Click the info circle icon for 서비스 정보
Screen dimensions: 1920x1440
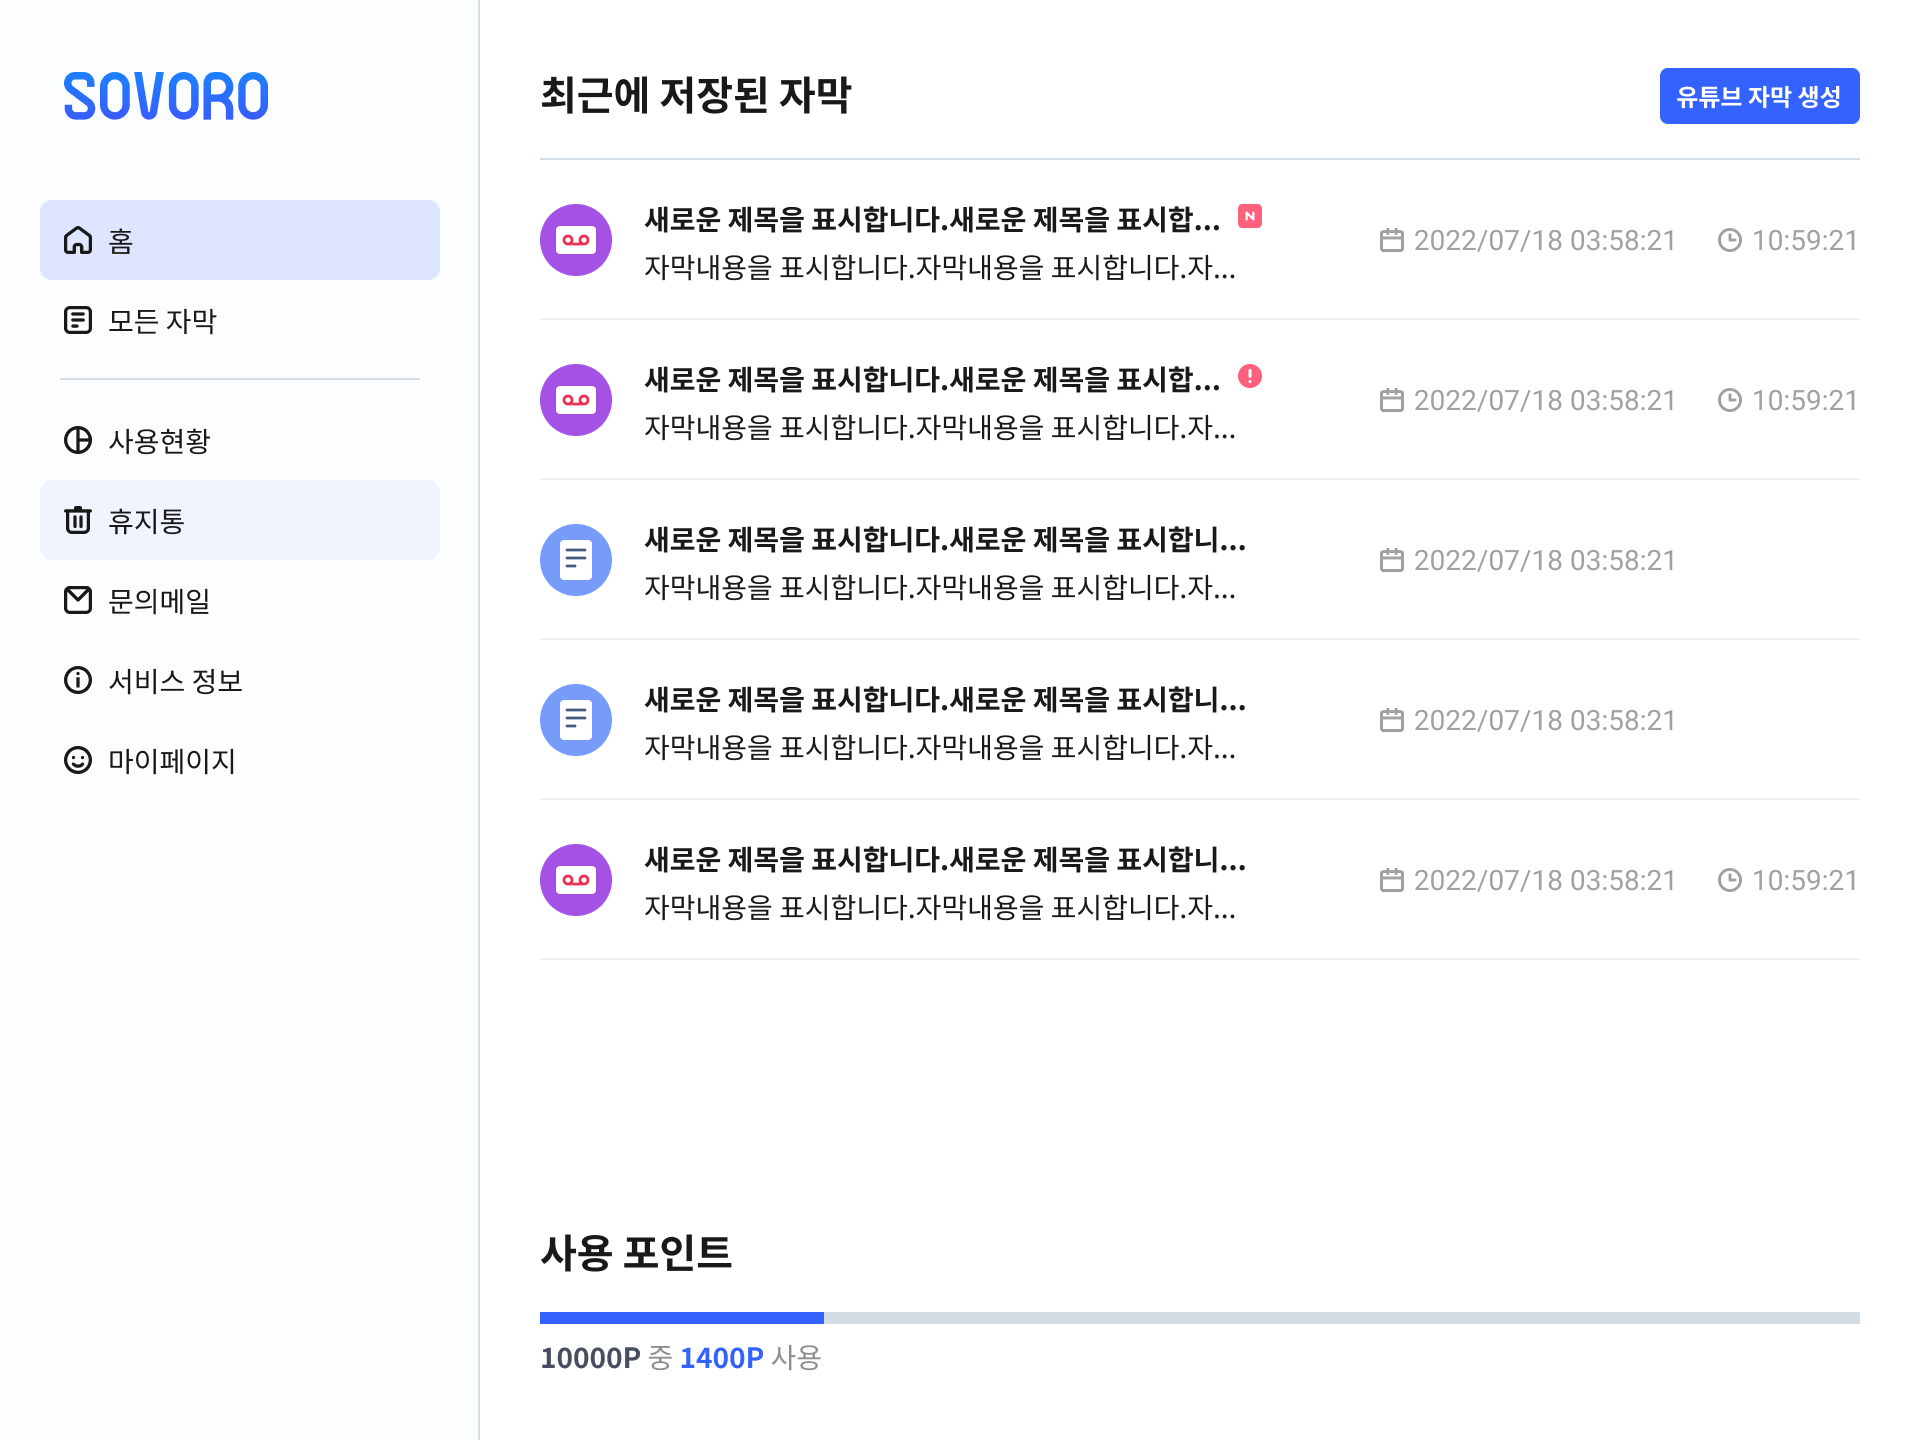(78, 681)
